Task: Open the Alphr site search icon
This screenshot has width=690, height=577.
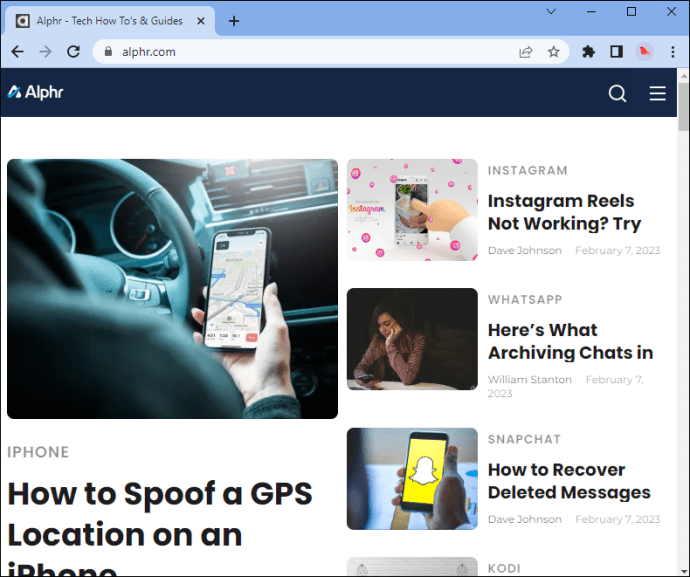Action: click(617, 93)
